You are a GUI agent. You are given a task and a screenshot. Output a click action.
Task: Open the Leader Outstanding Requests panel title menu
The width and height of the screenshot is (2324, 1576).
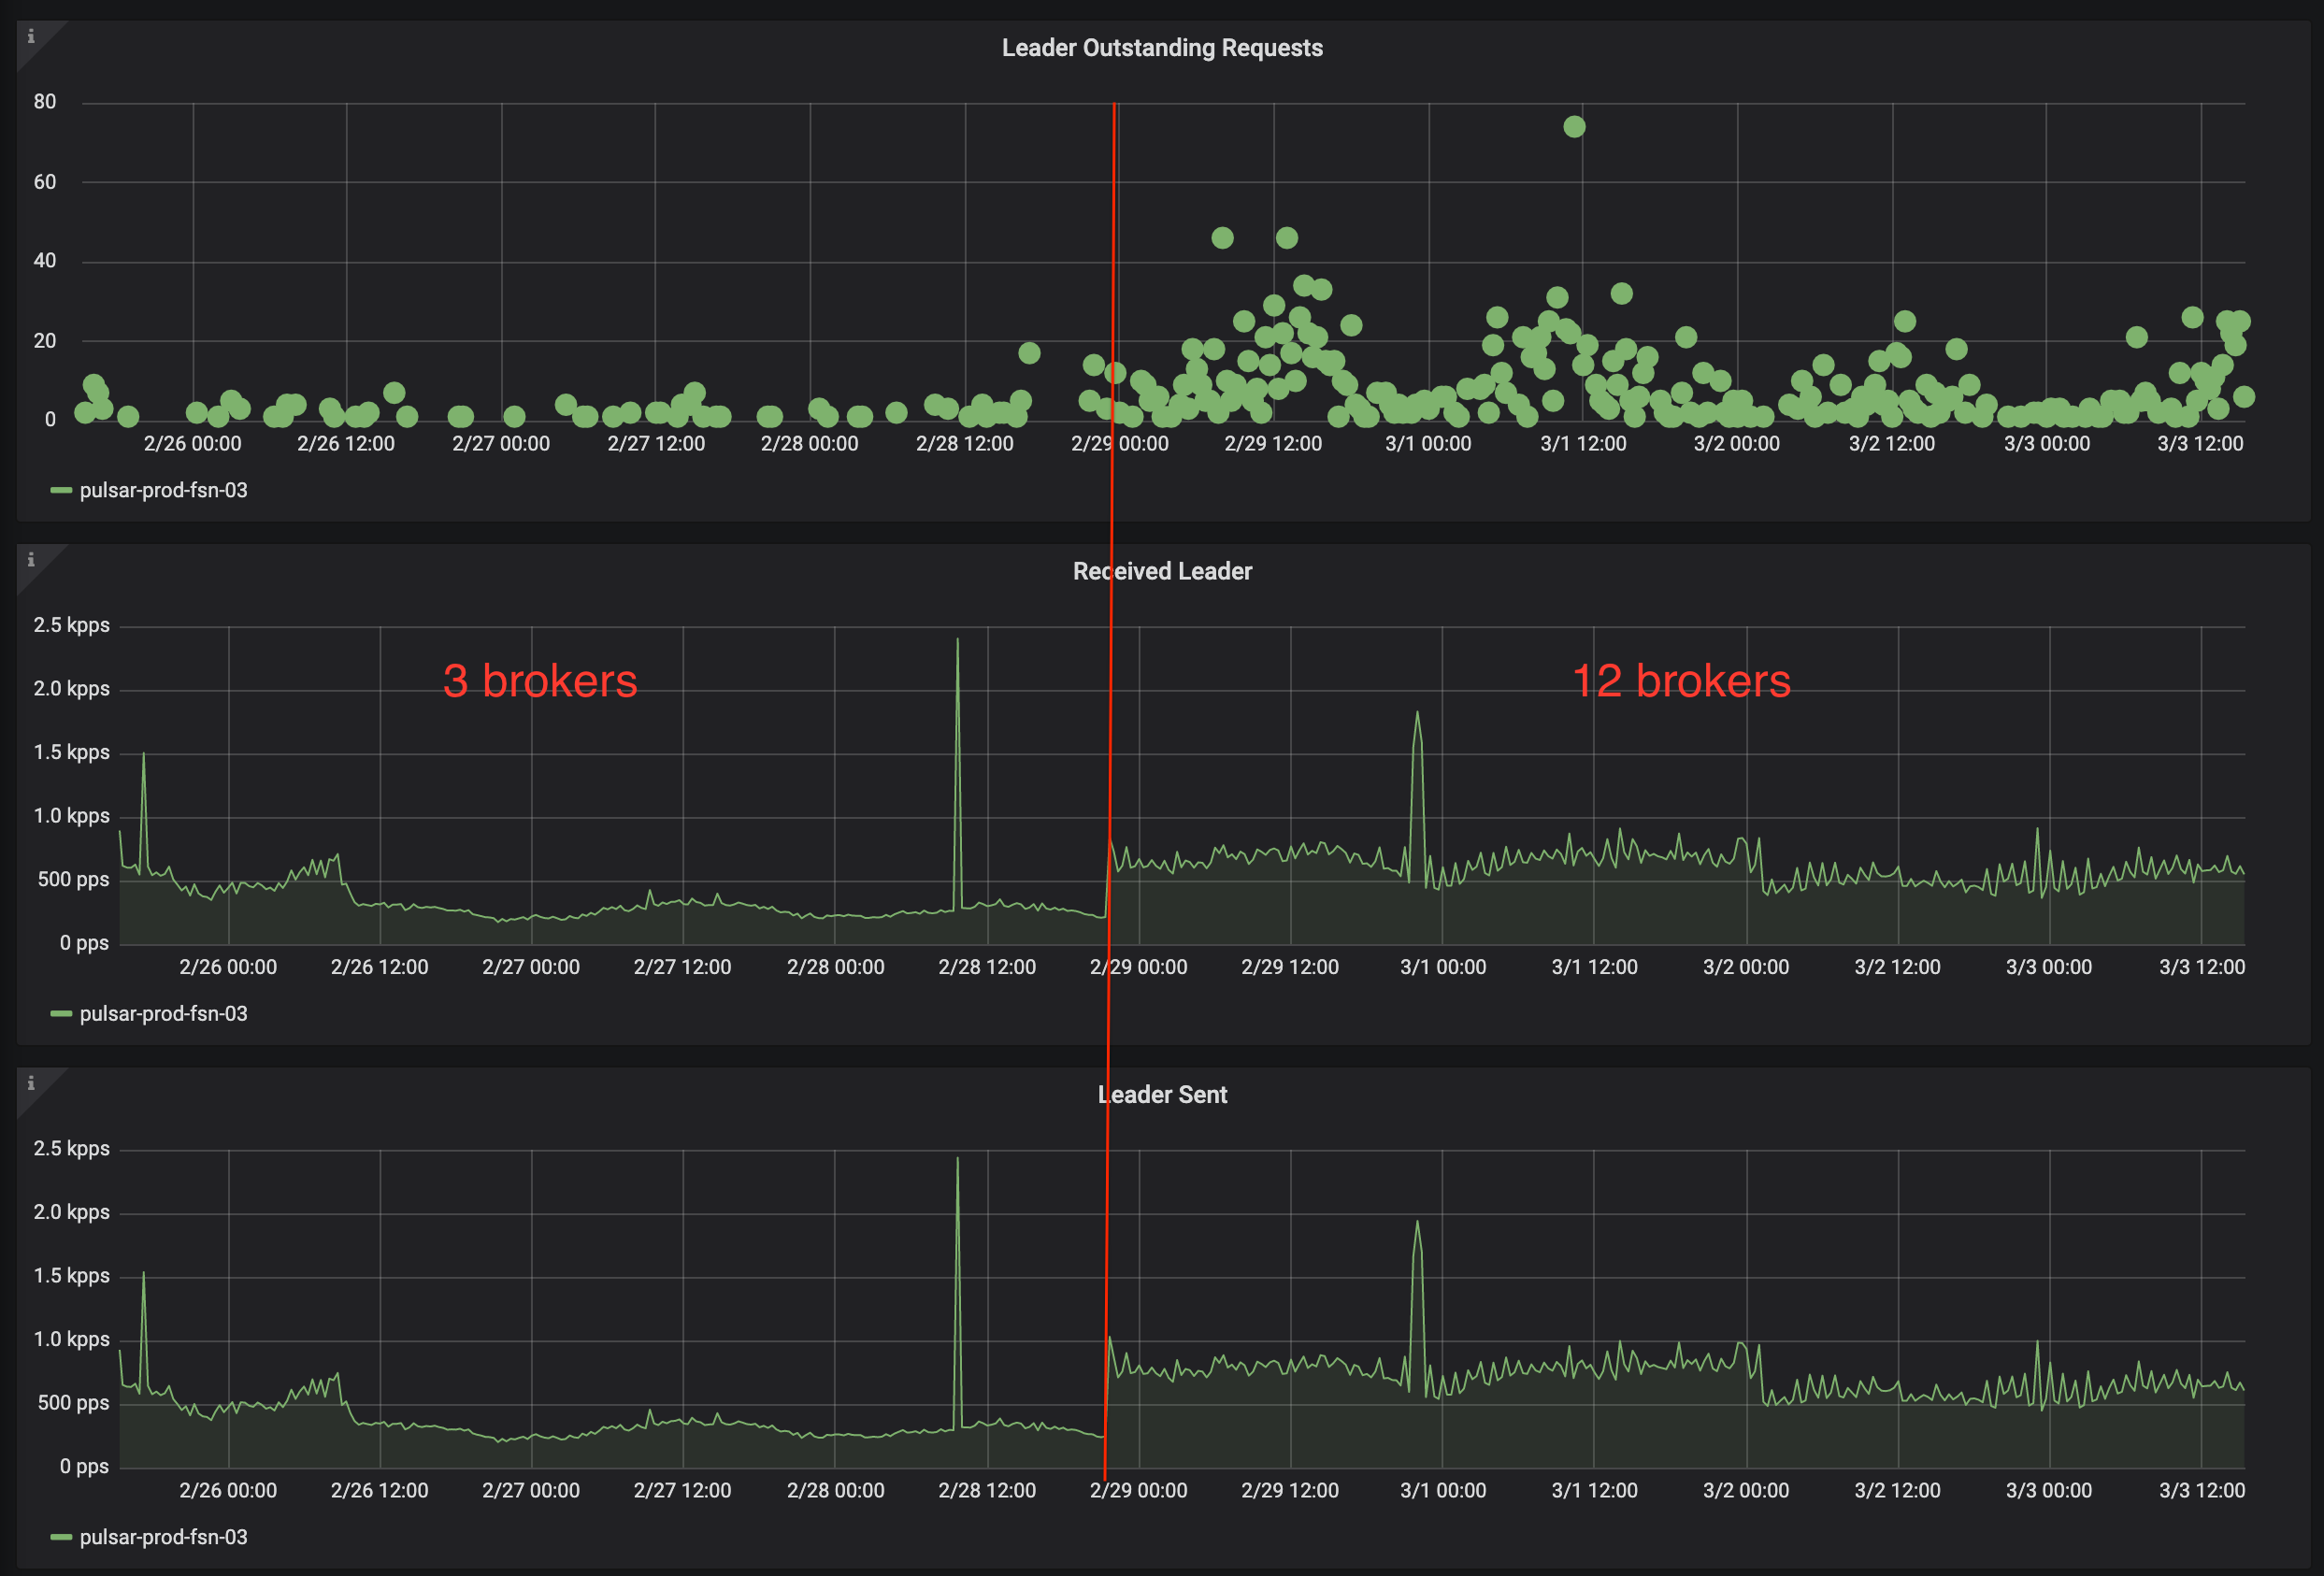pyautogui.click(x=1161, y=48)
